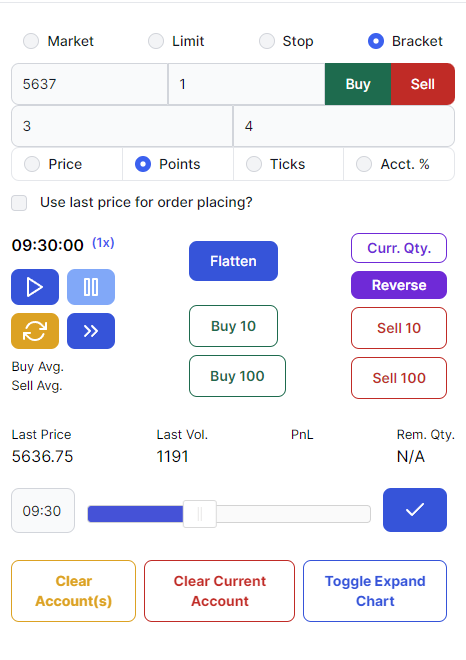The height and width of the screenshot is (660, 466).
Task: Reverse the current position
Action: click(x=399, y=285)
